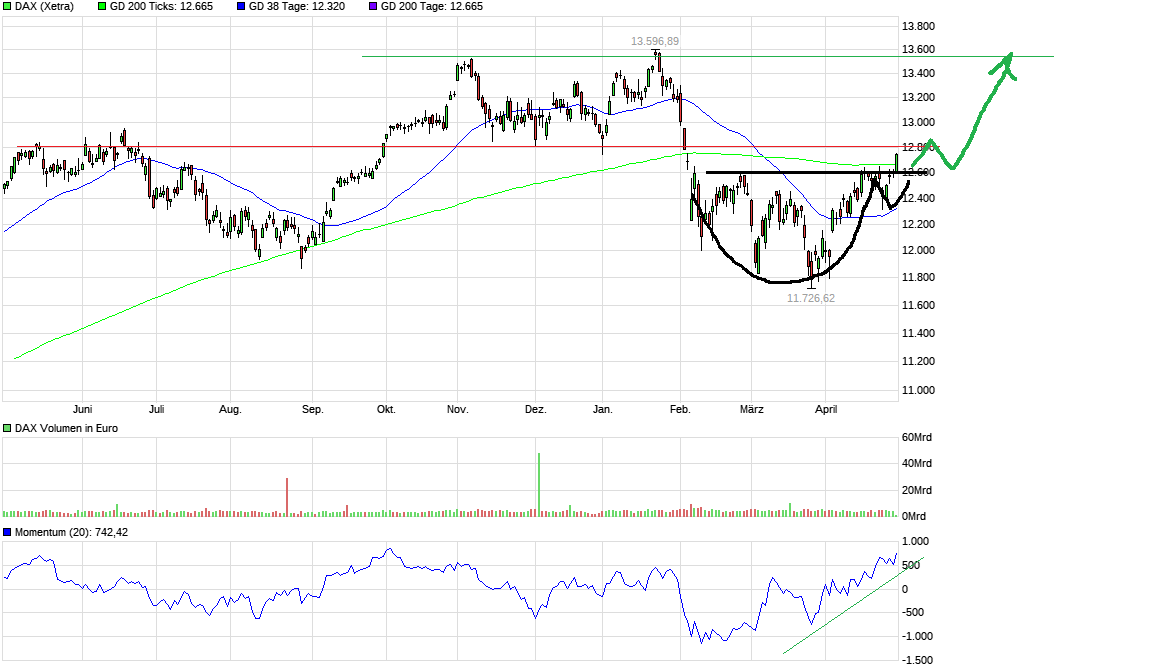The width and height of the screenshot is (1151, 670).
Task: Click the 13.000 price axis label
Action: coord(918,123)
